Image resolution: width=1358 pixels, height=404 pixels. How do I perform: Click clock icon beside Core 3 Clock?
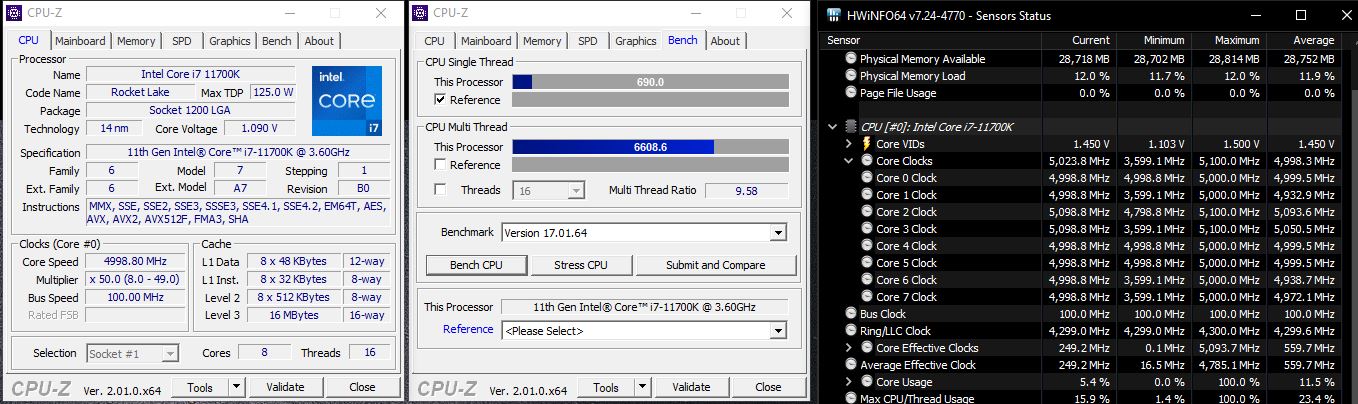coord(866,229)
